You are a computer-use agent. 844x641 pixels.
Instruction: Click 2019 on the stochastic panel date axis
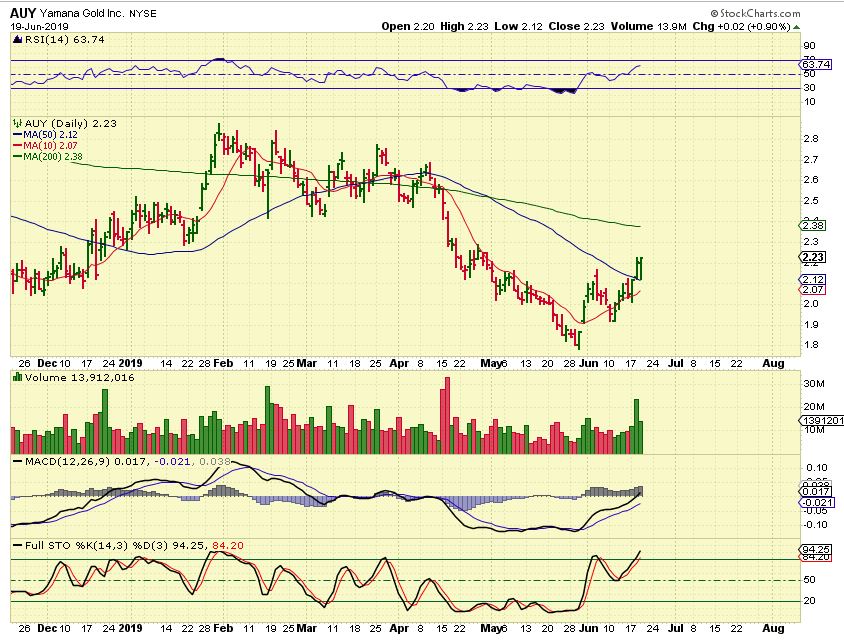tap(130, 628)
